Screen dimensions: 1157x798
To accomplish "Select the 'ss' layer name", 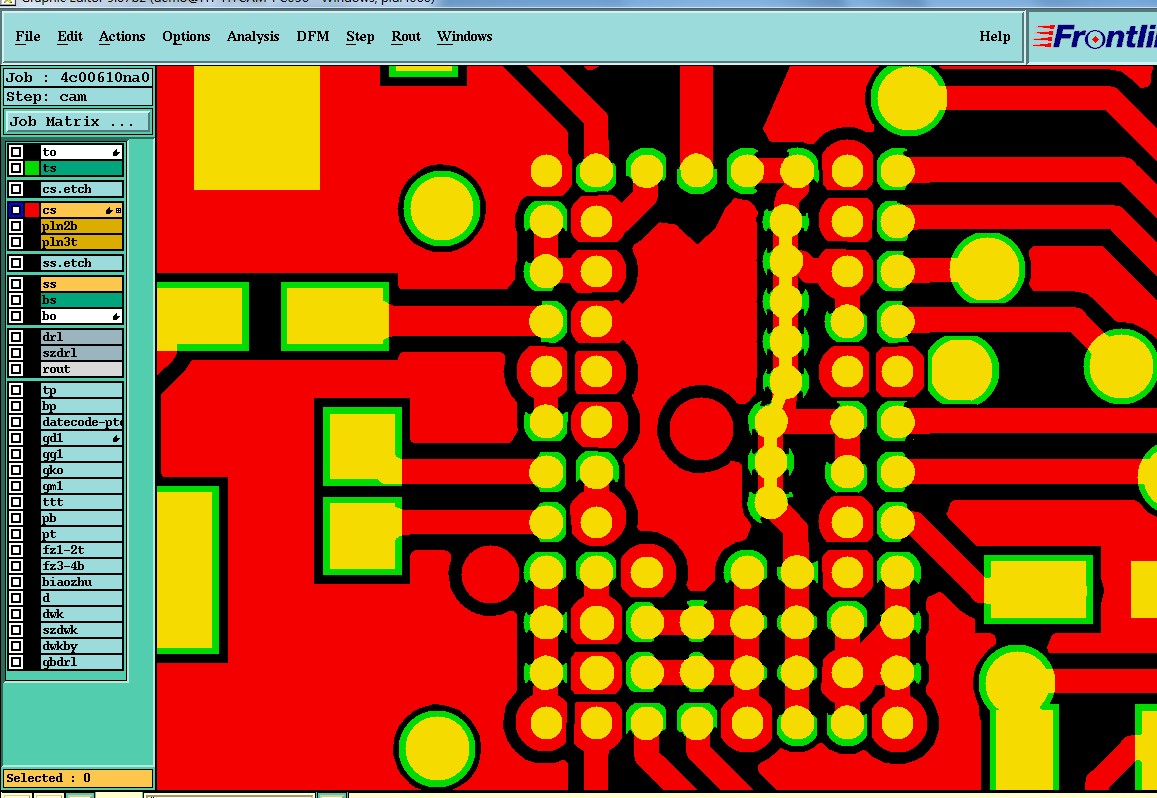I will (81, 284).
